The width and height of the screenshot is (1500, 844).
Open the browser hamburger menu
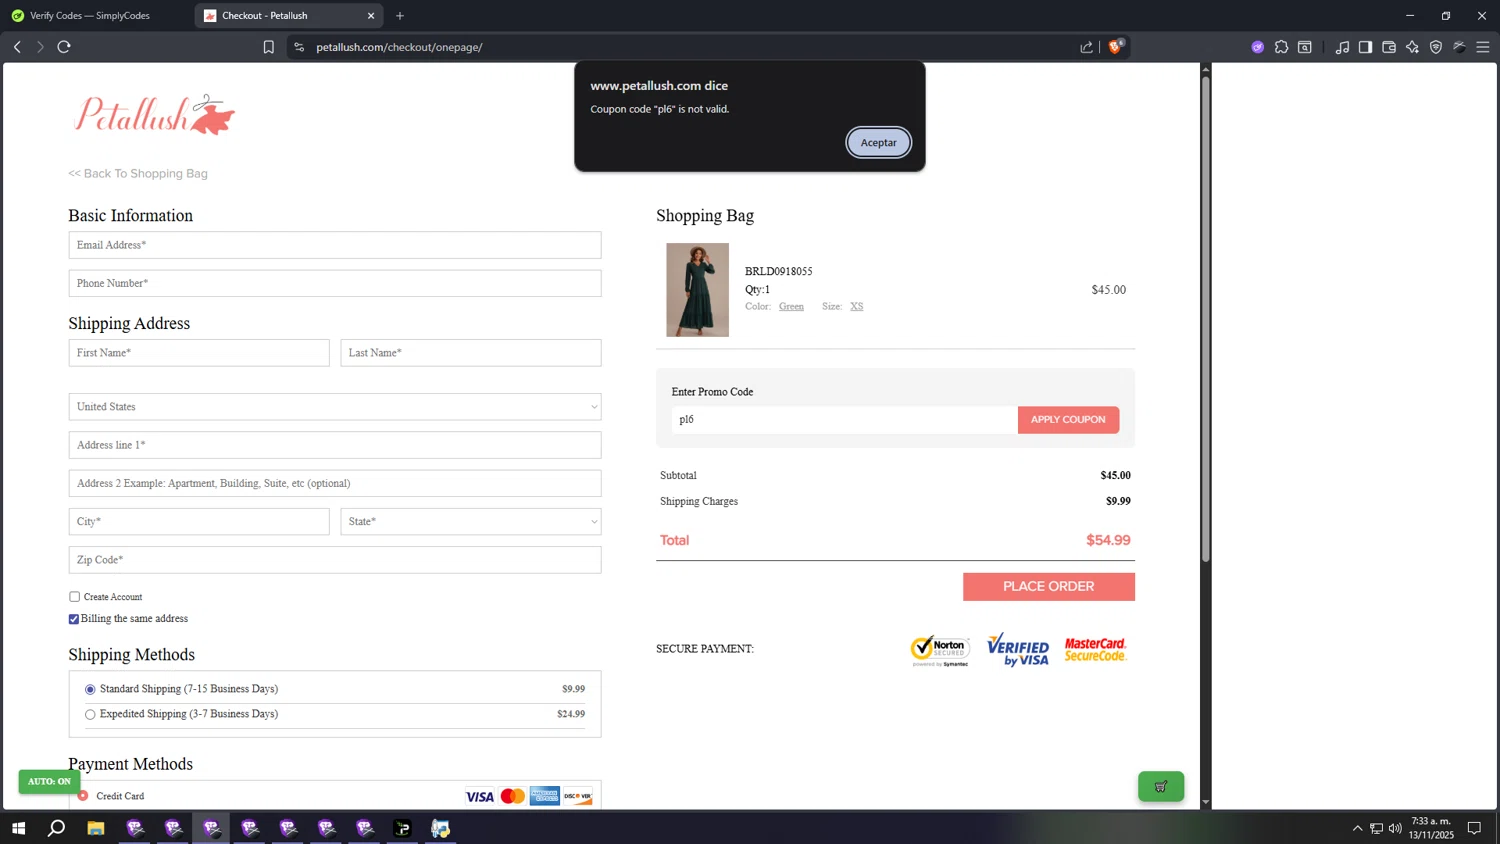tap(1483, 47)
